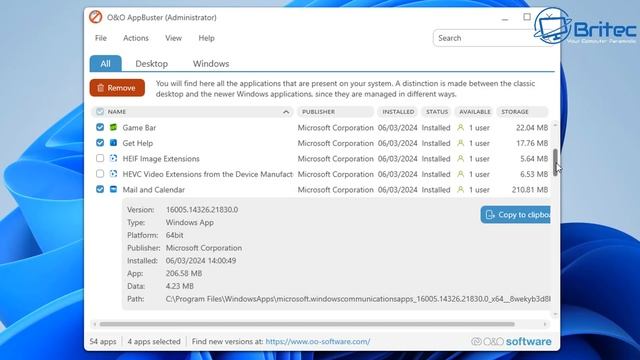Click the vertical scrollbar down arrow
640x360 pixels.
(x=555, y=314)
